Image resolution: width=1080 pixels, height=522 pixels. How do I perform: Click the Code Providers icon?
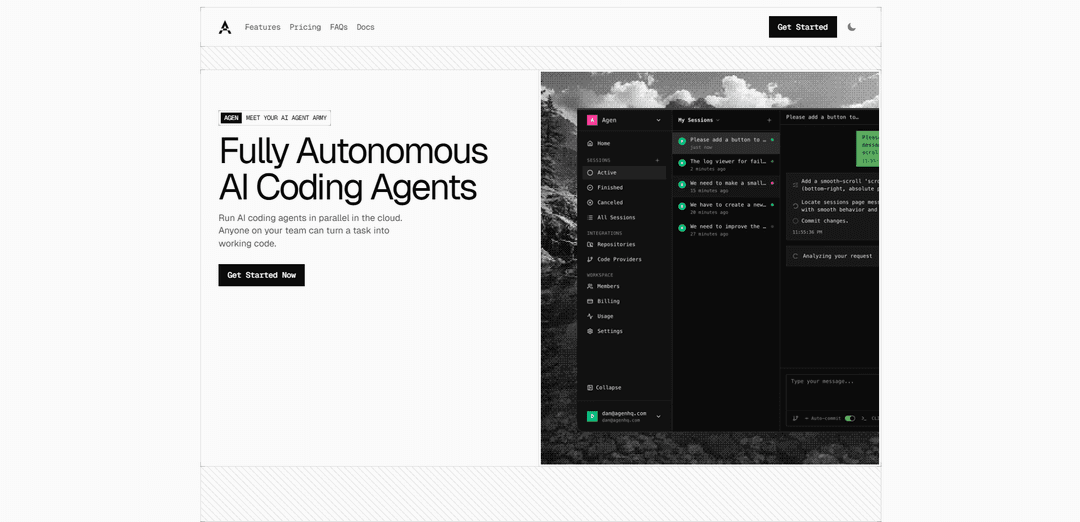pyautogui.click(x=590, y=260)
